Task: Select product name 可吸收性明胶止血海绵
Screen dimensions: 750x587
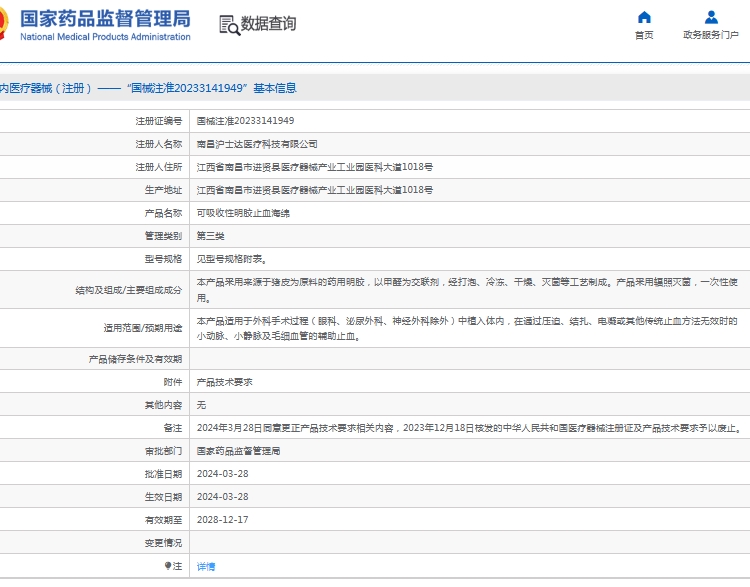Action: 243,213
